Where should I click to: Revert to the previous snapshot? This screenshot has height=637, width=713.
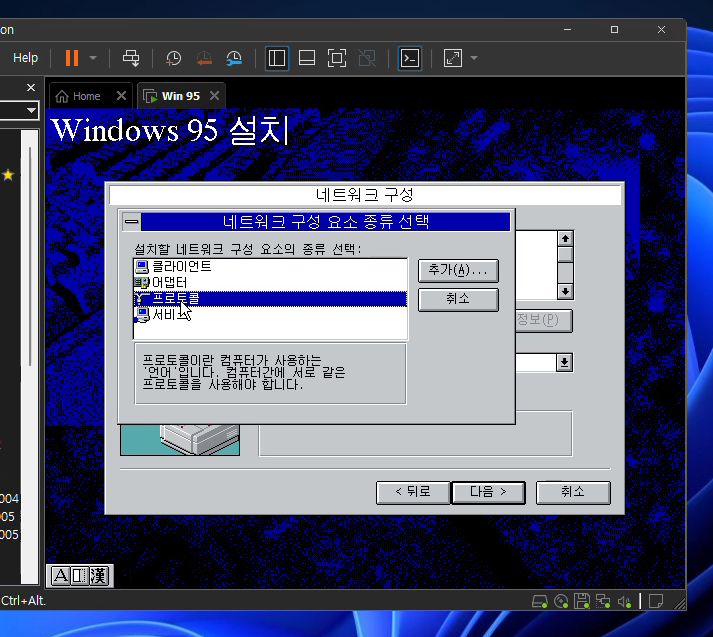204,58
